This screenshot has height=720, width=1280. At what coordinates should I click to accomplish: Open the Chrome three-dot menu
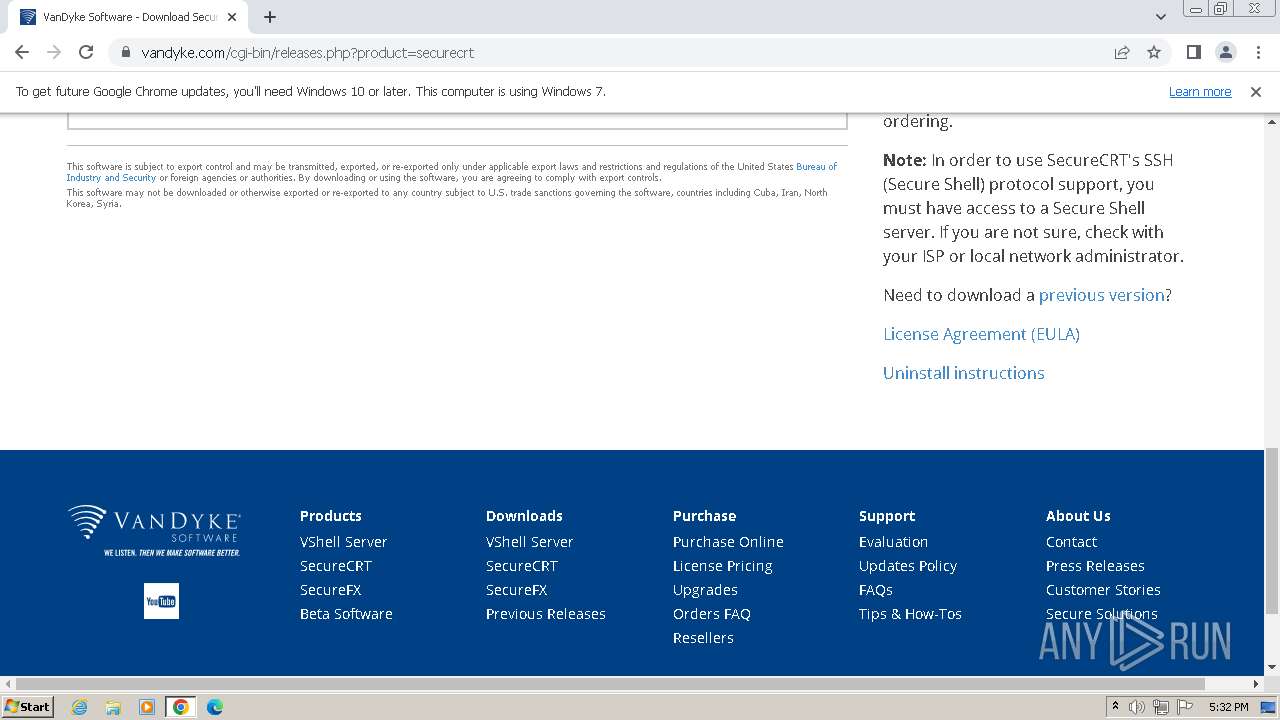point(1256,52)
